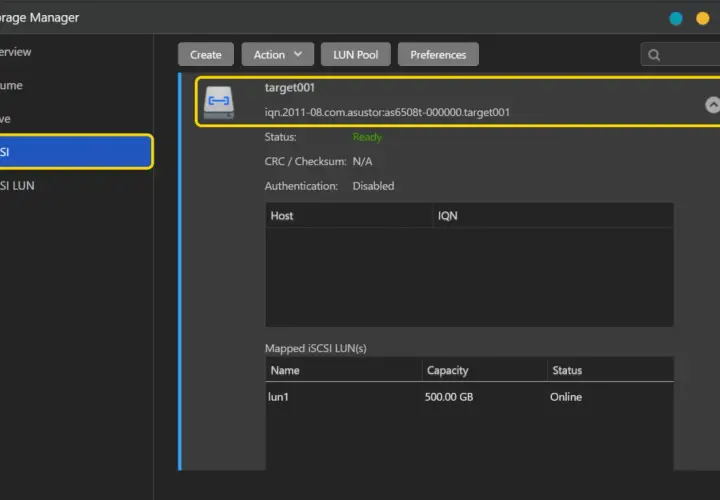Click the yellow window control button
Screen dimensions: 720x500
[x=703, y=18]
